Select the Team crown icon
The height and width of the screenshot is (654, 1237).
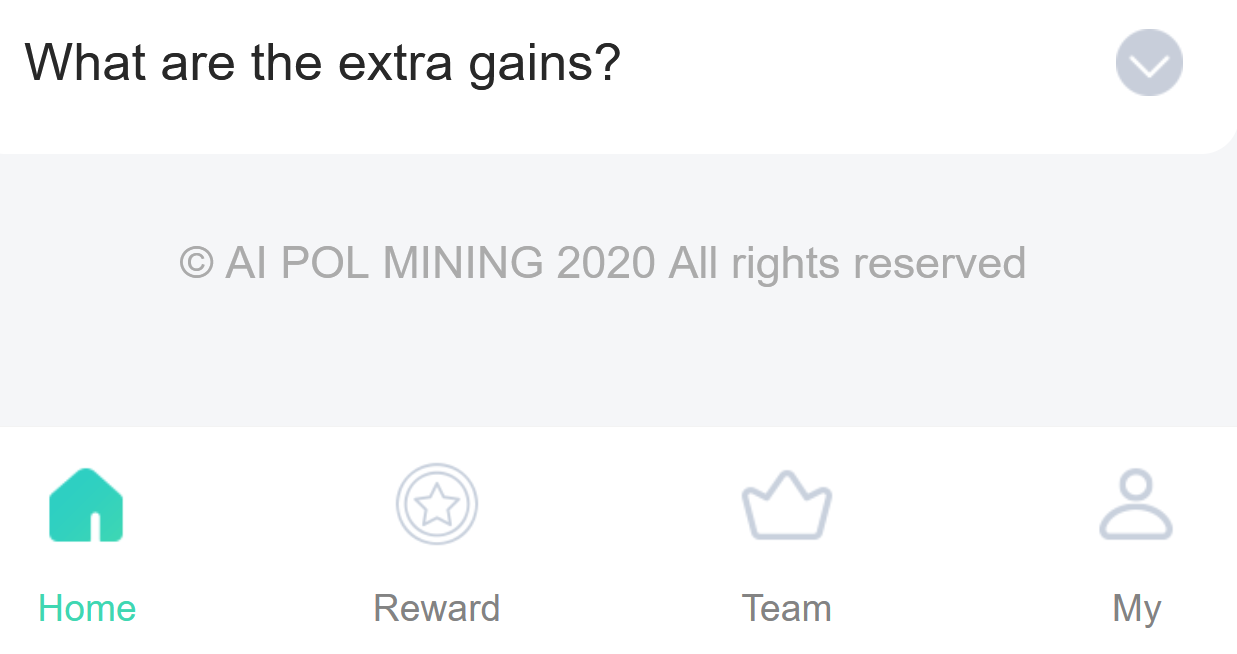[x=786, y=505]
